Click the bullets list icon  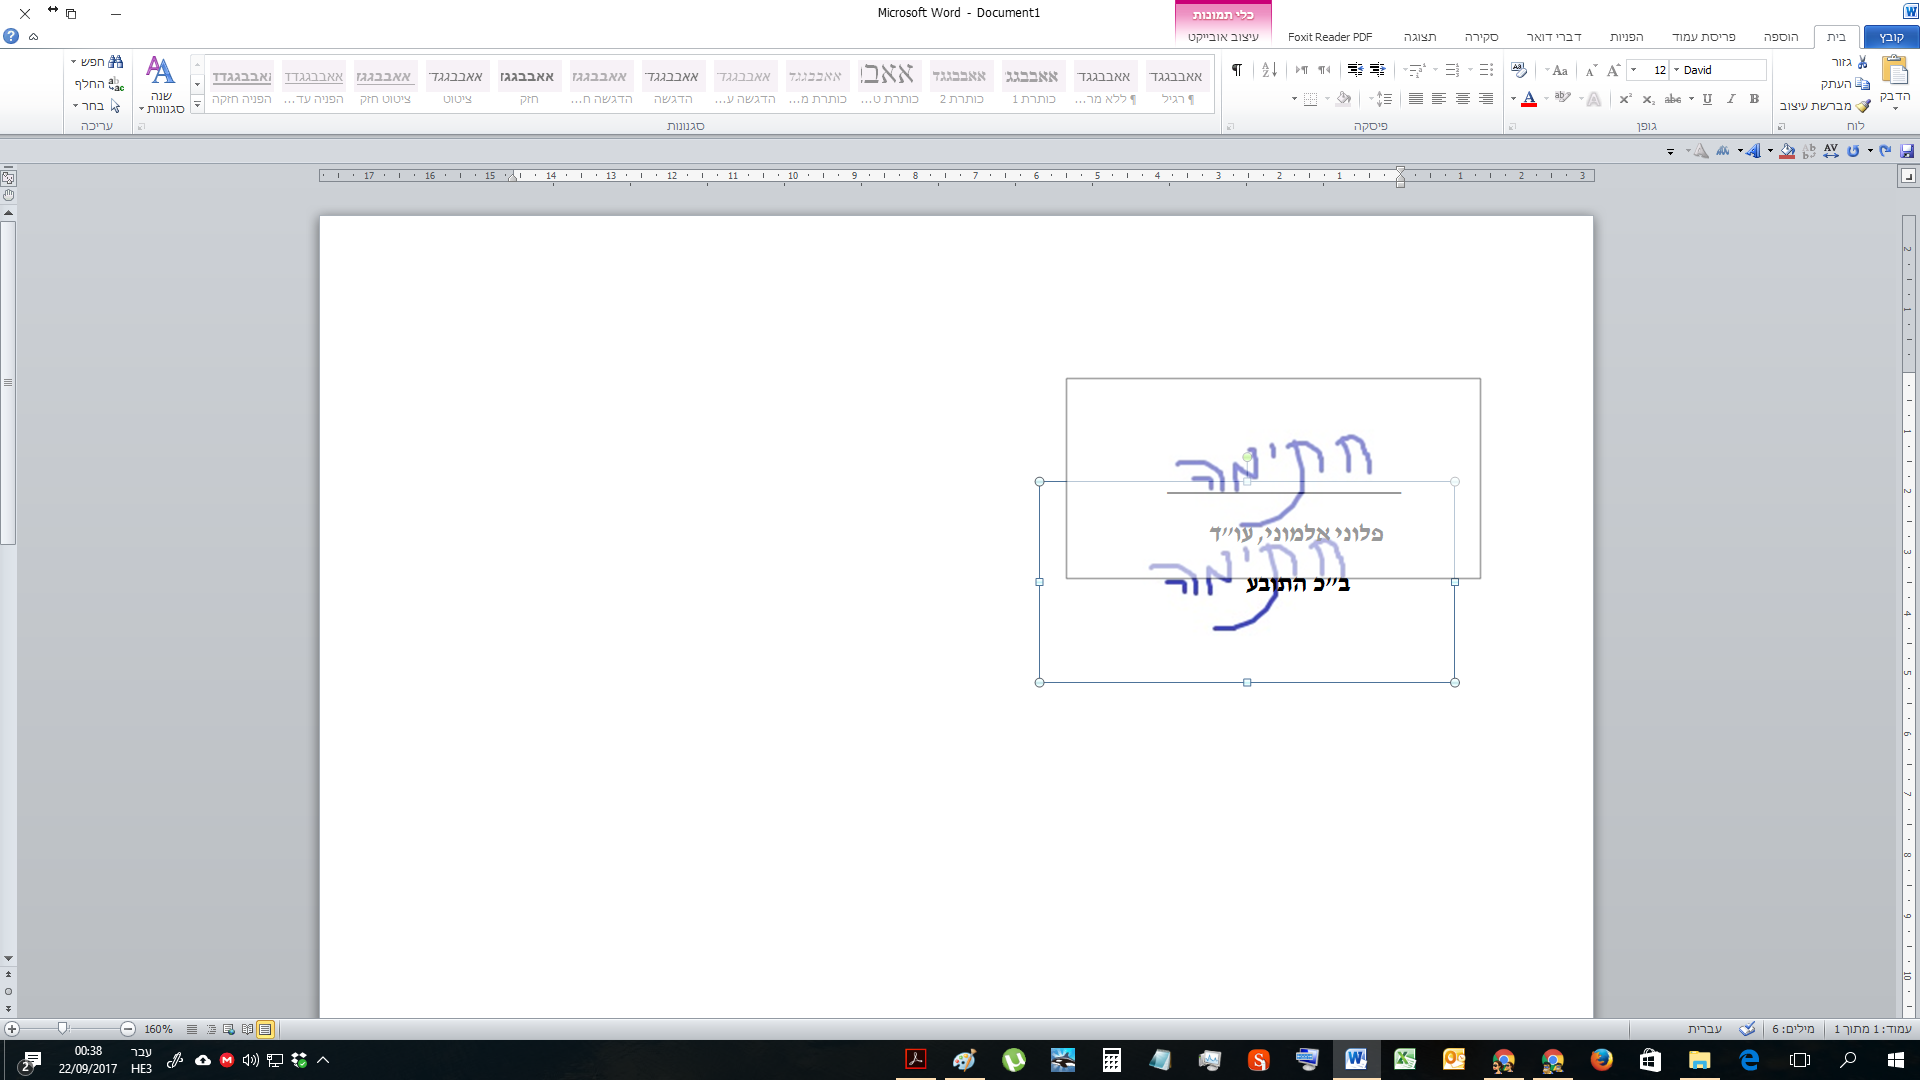click(1486, 70)
